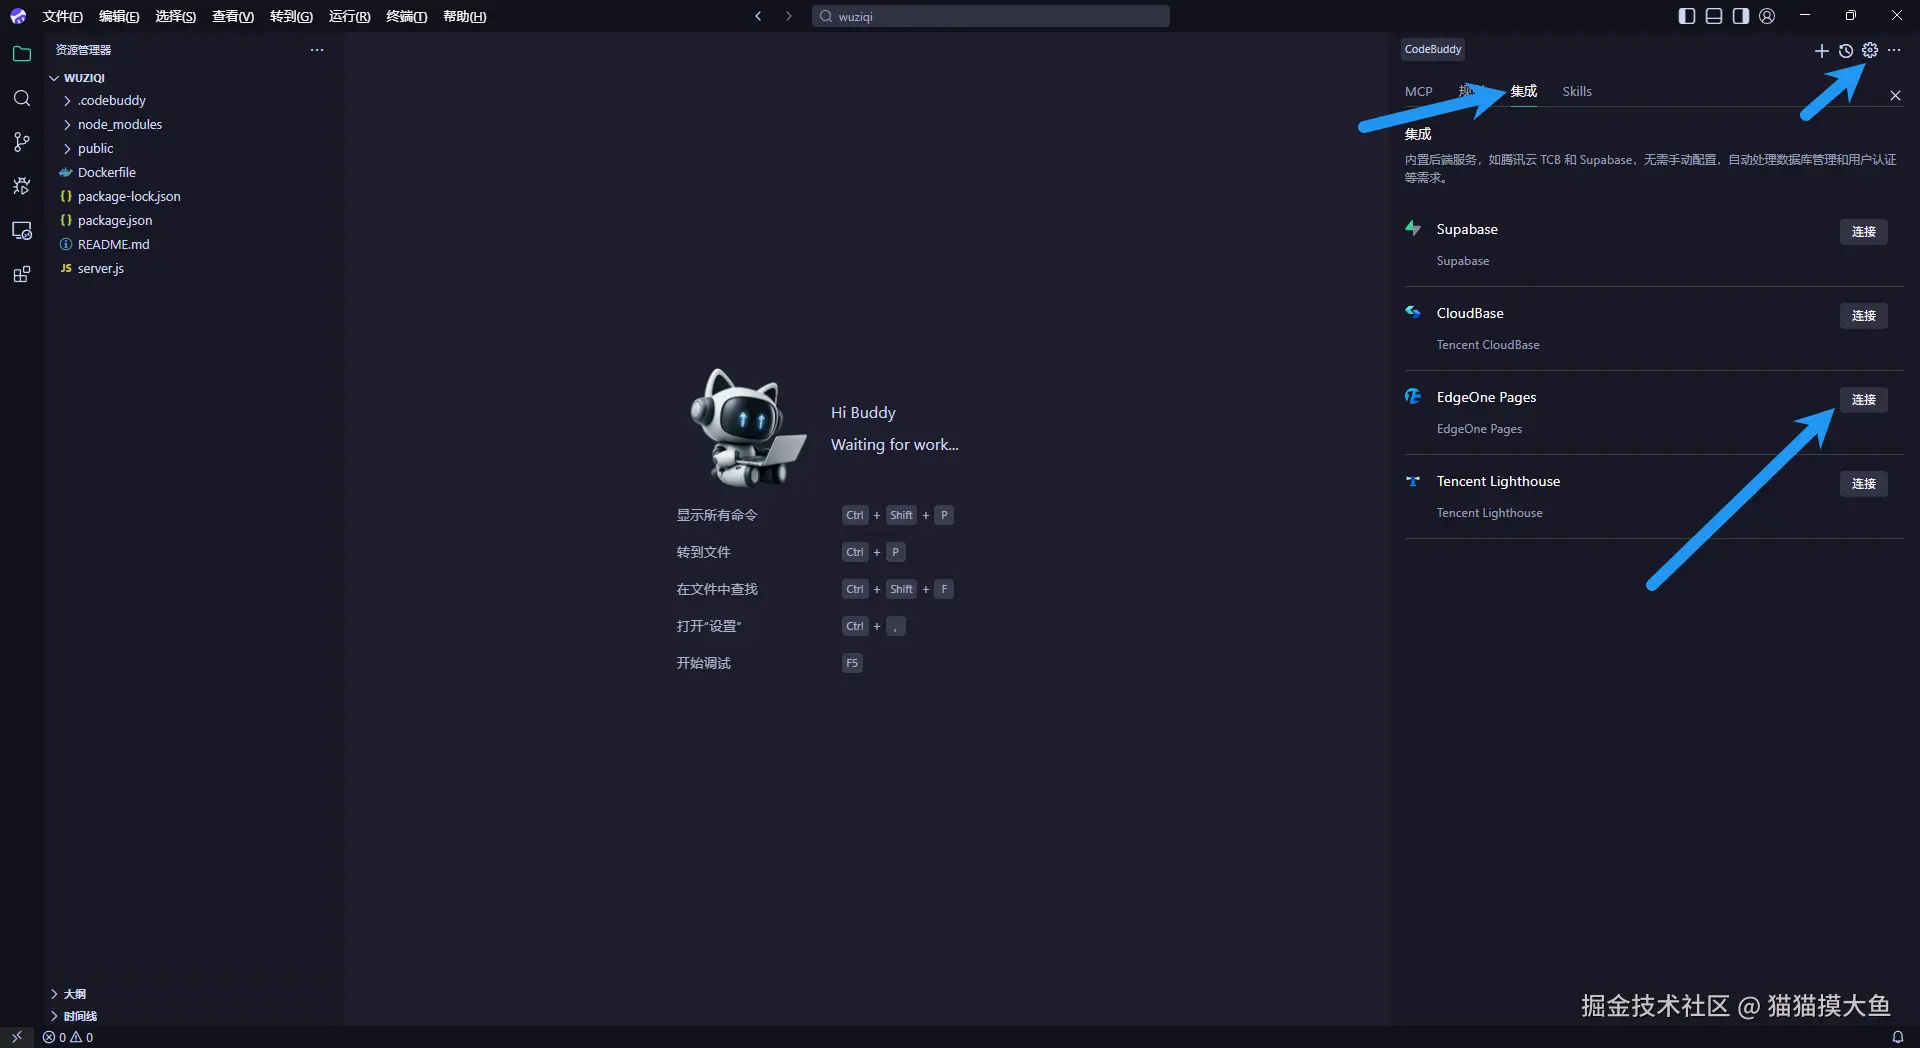This screenshot has height=1048, width=1920.
Task: Connect the EdgeOne Pages integration
Action: (1863, 399)
